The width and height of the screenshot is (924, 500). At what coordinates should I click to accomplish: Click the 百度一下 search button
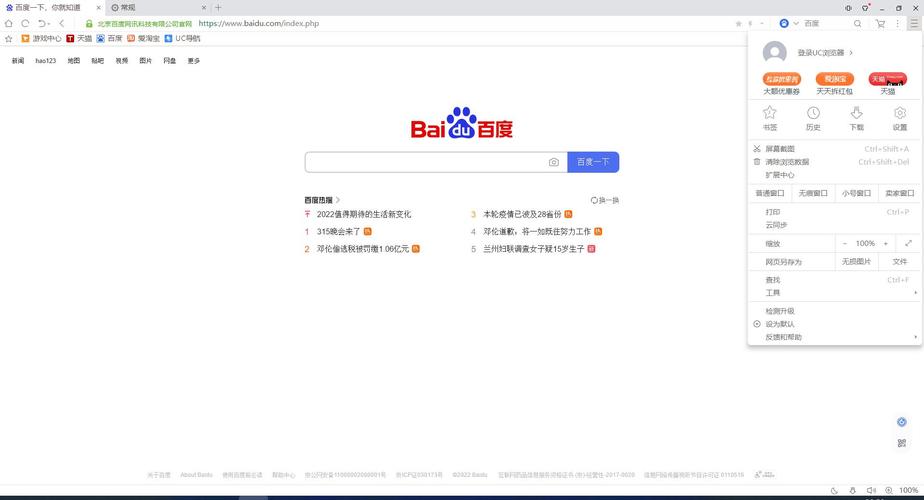click(x=593, y=162)
